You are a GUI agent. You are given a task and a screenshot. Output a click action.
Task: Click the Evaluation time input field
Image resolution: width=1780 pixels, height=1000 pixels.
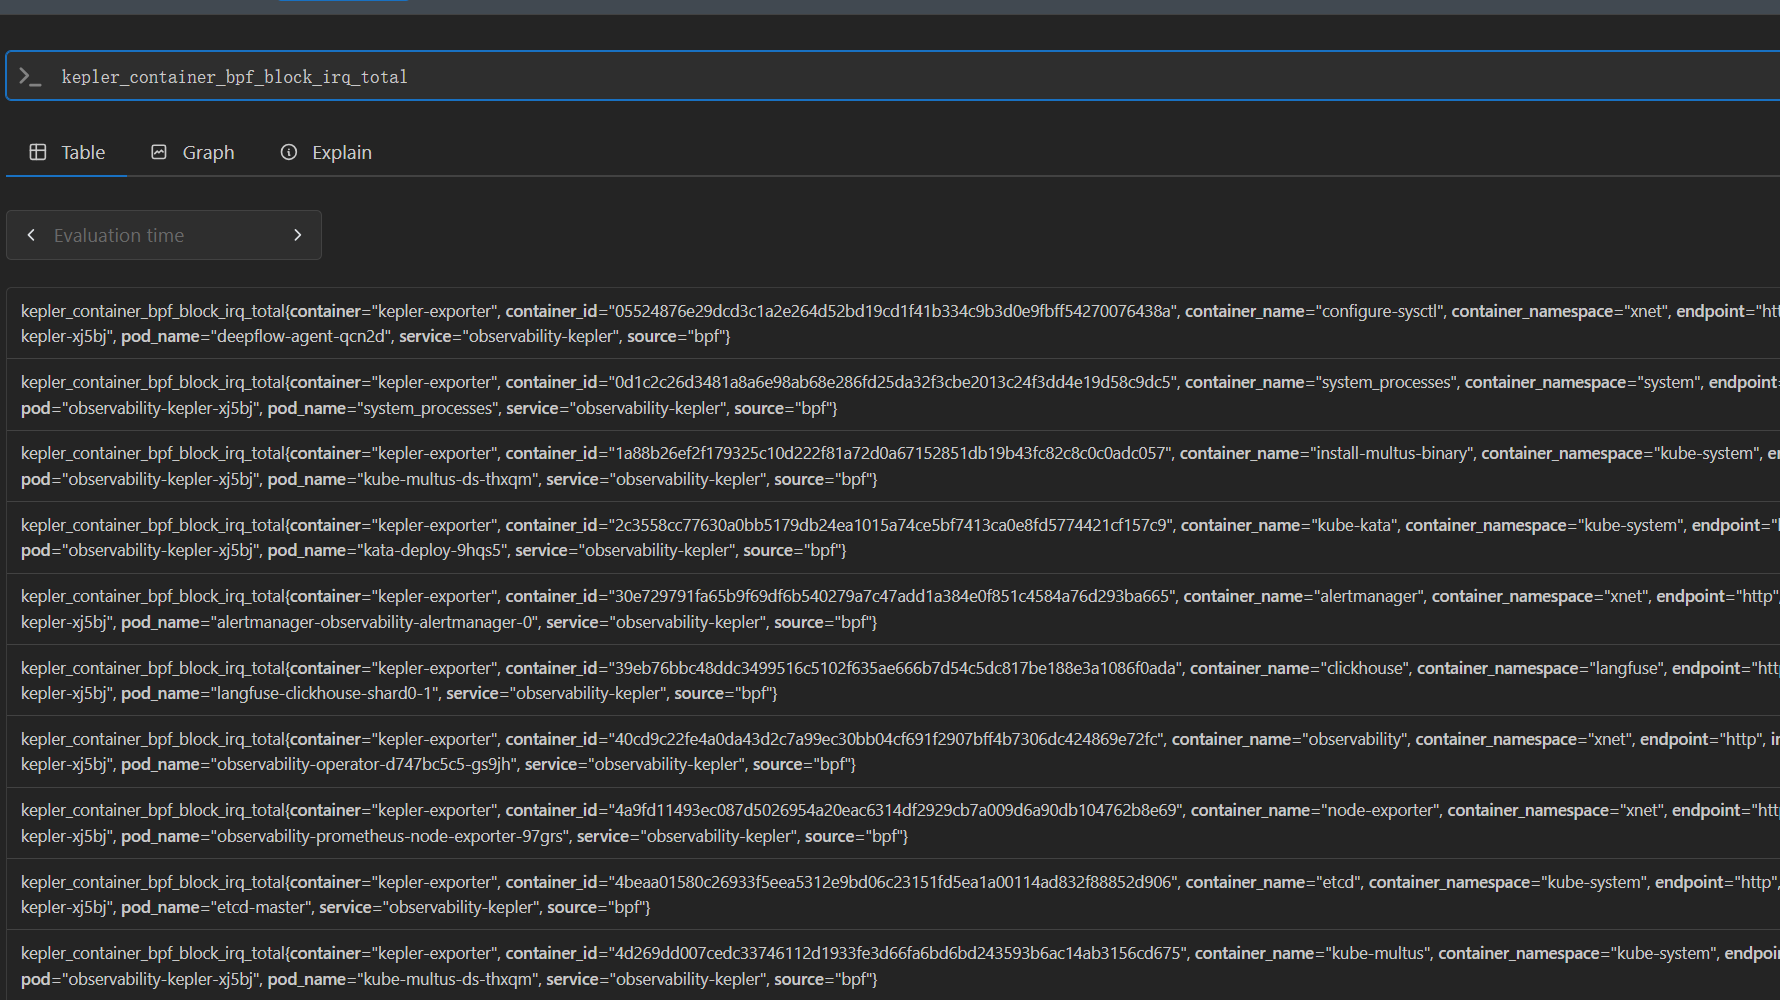164,235
